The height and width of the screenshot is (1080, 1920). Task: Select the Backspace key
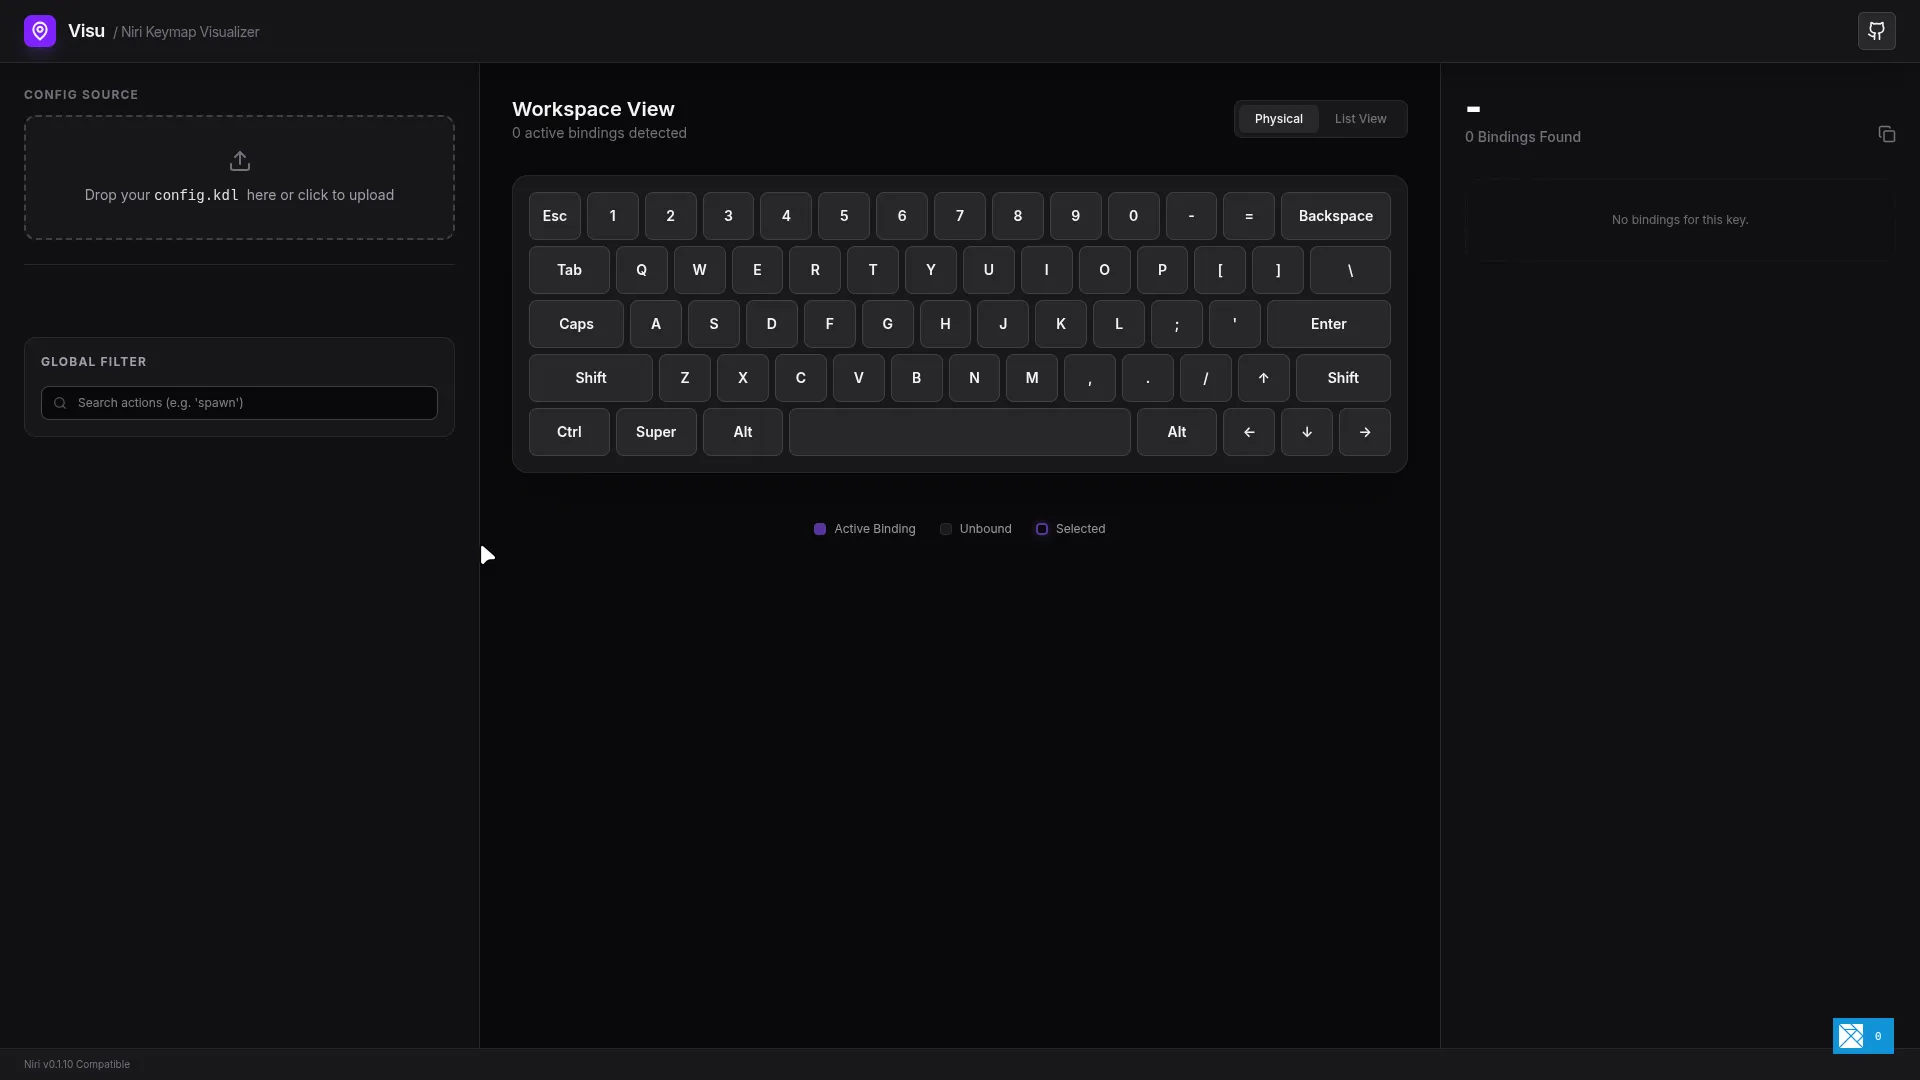point(1335,216)
